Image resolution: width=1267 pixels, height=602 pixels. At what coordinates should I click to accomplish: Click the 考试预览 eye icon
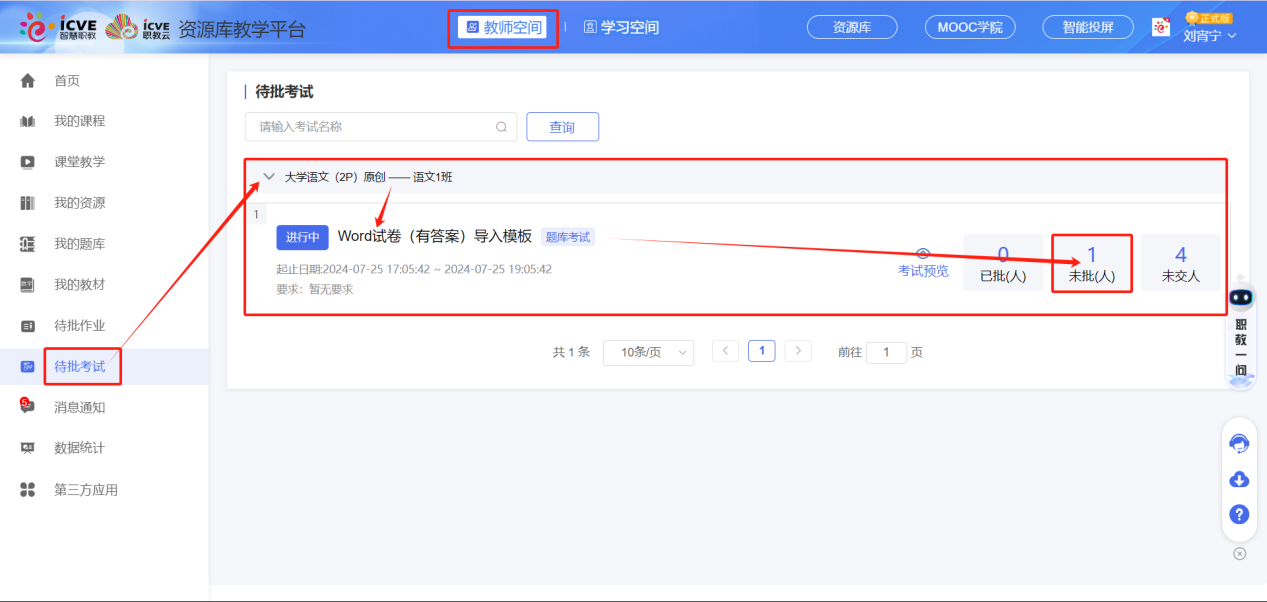point(923,254)
